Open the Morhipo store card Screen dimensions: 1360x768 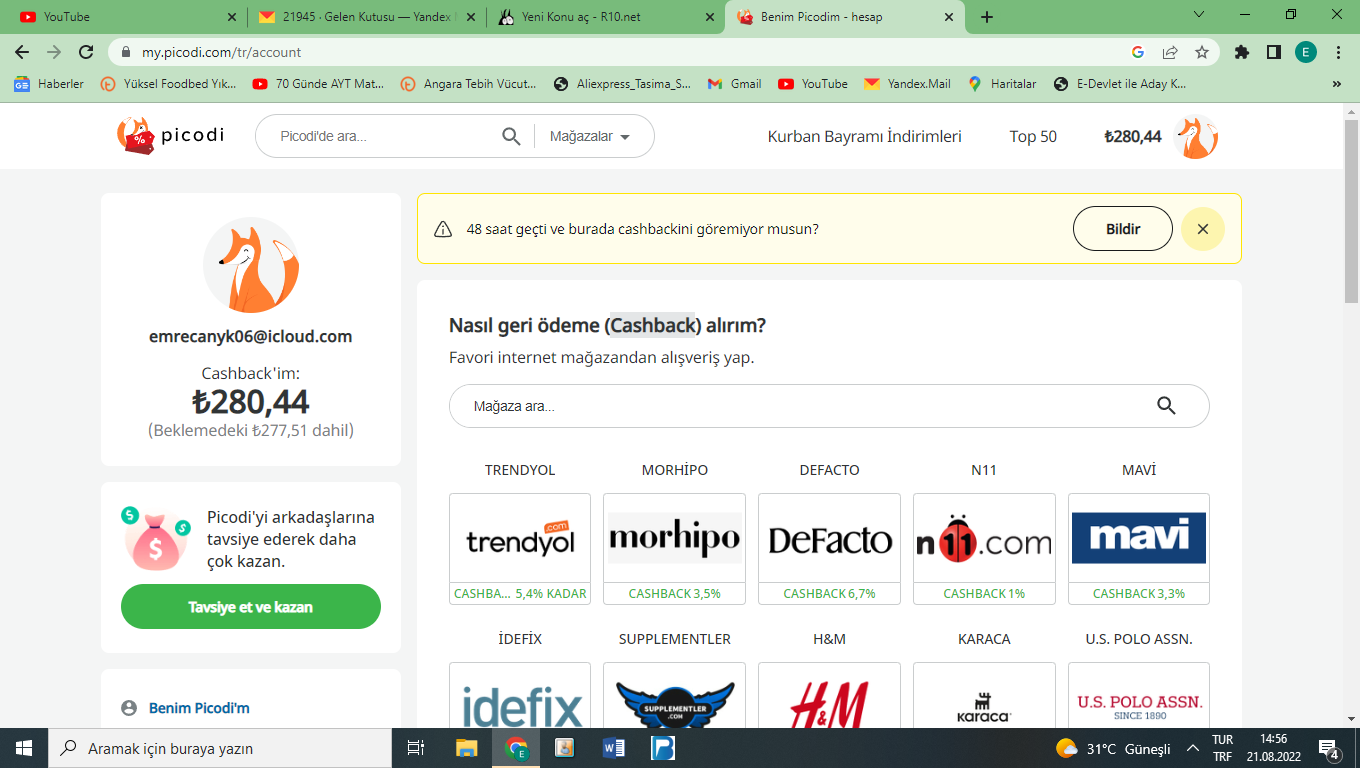tap(674, 549)
